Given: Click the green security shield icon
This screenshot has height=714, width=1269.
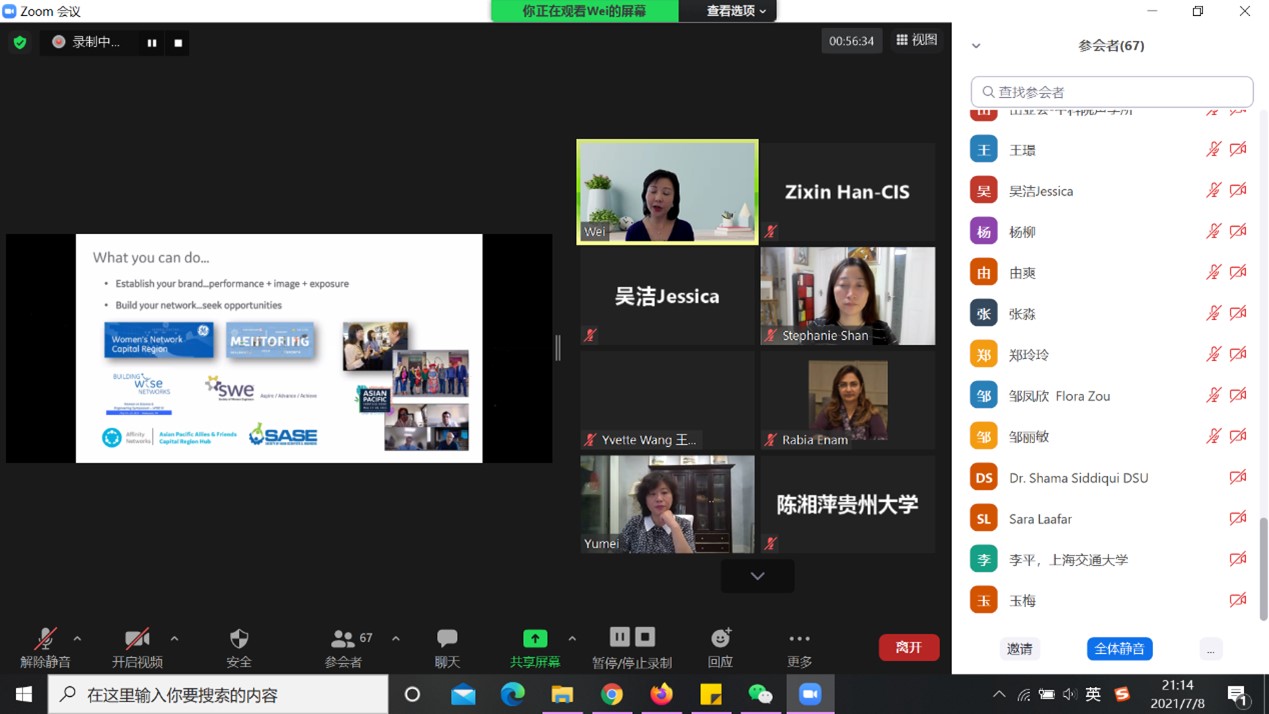Looking at the screenshot, I should (20, 42).
